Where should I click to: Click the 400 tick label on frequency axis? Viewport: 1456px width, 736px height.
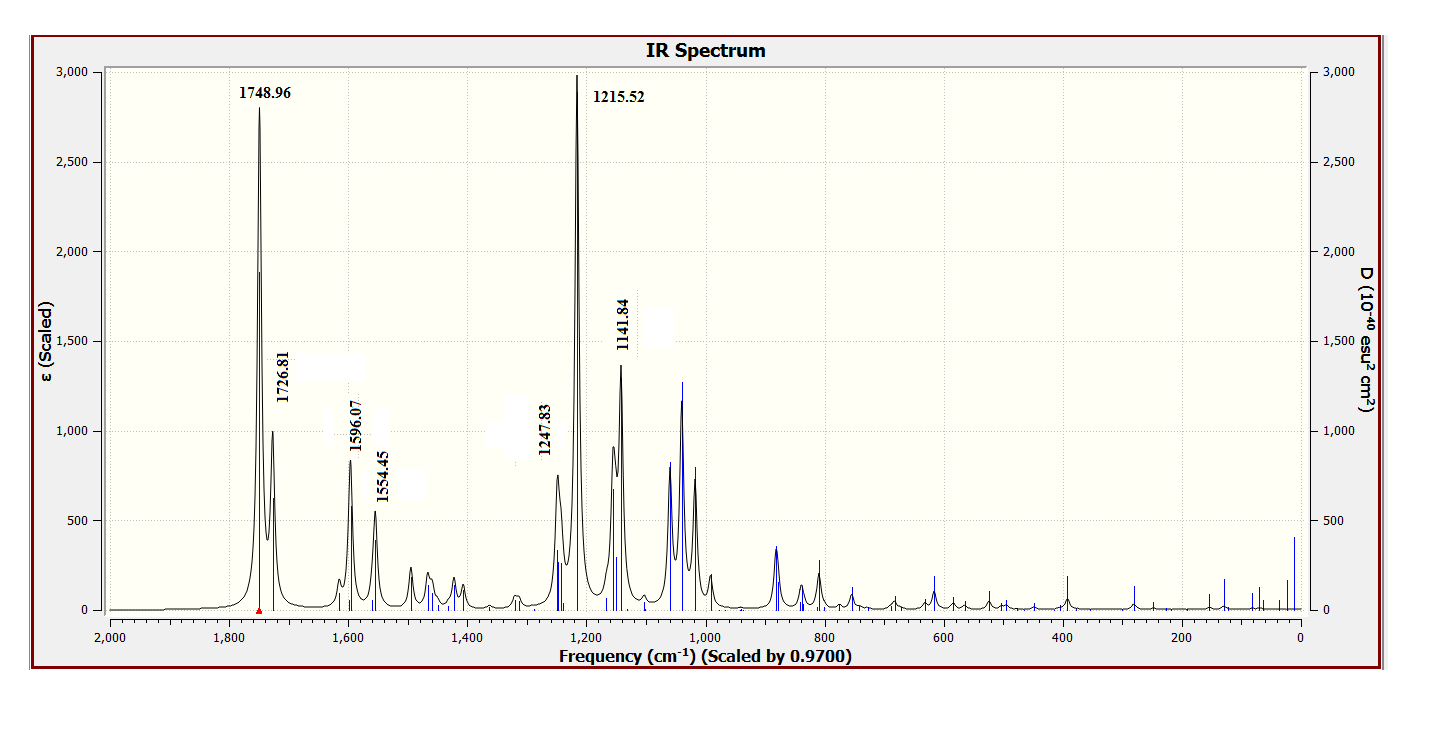1062,638
